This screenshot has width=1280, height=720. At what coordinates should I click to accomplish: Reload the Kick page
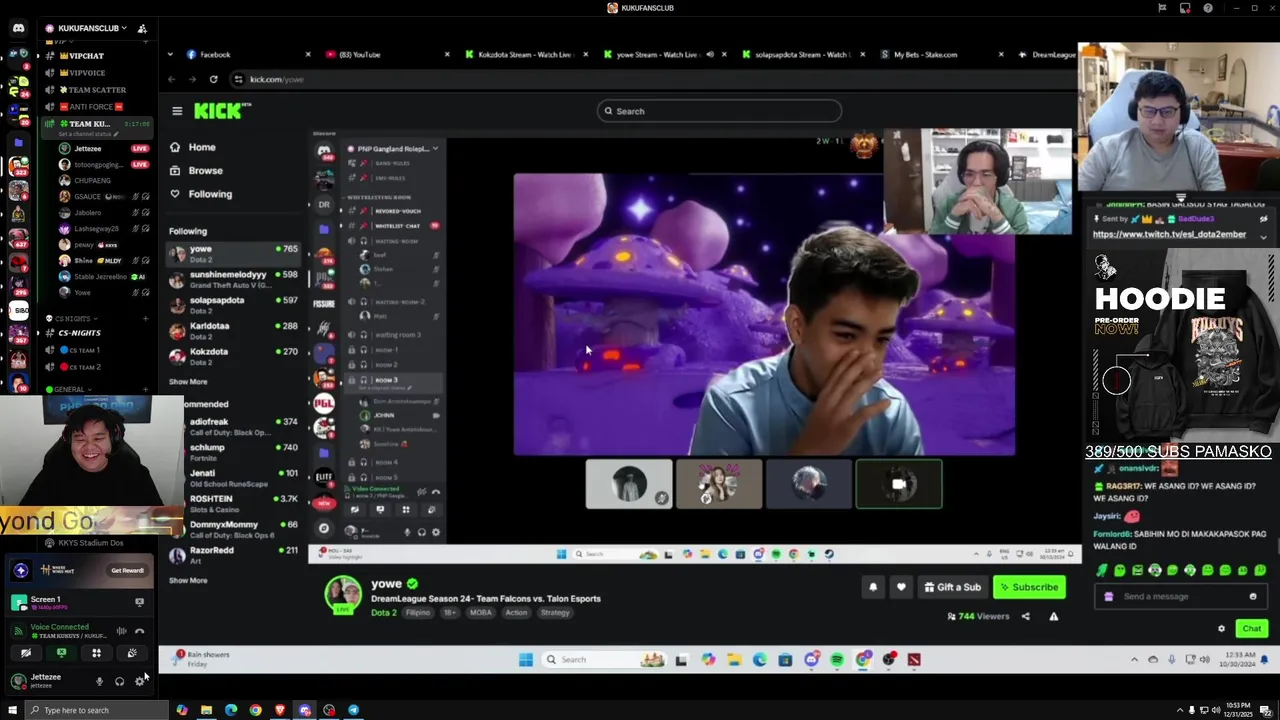(213, 79)
